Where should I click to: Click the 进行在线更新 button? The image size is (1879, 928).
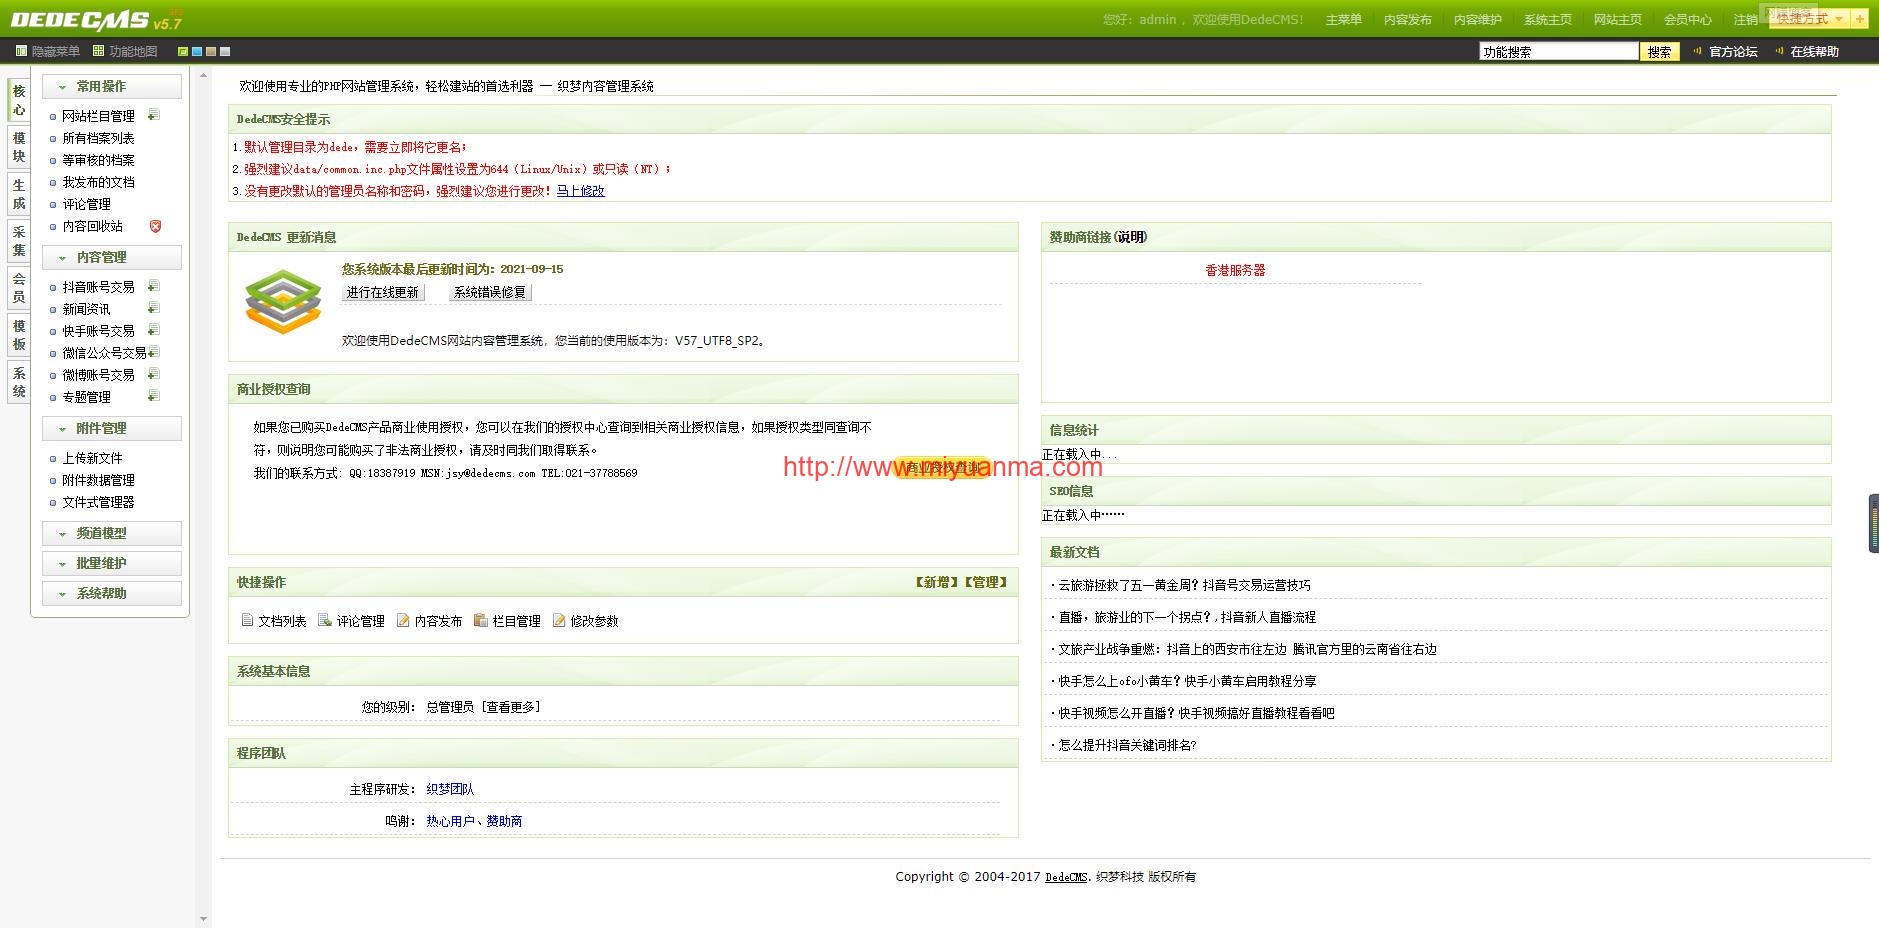pos(383,292)
